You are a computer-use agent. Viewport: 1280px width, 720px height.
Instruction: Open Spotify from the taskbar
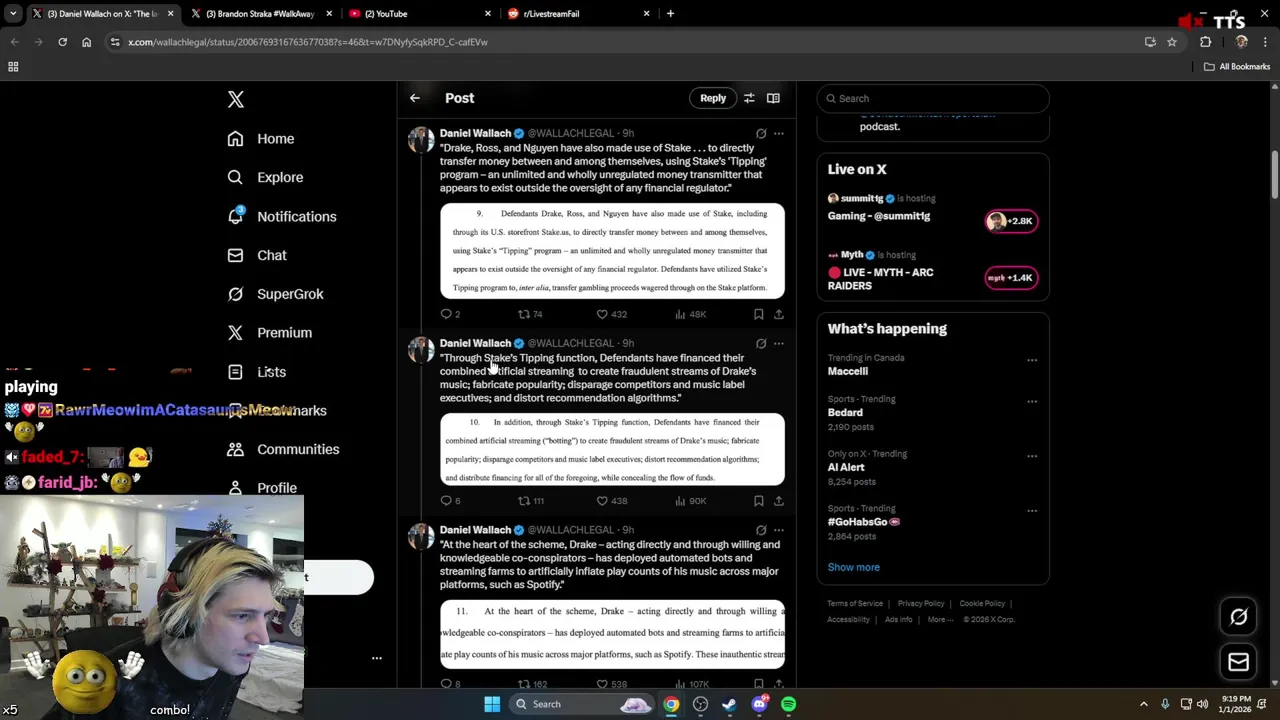tap(788, 704)
